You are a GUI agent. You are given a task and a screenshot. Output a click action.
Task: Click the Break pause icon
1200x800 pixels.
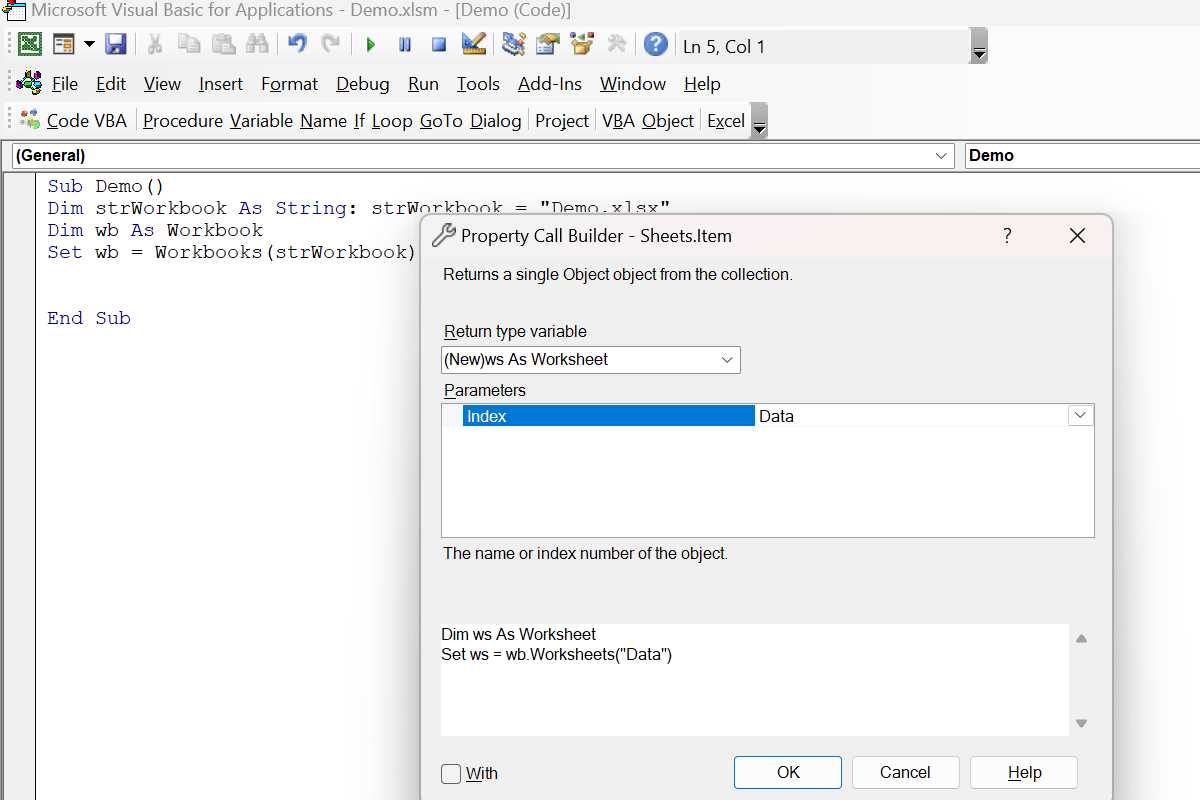pos(405,44)
